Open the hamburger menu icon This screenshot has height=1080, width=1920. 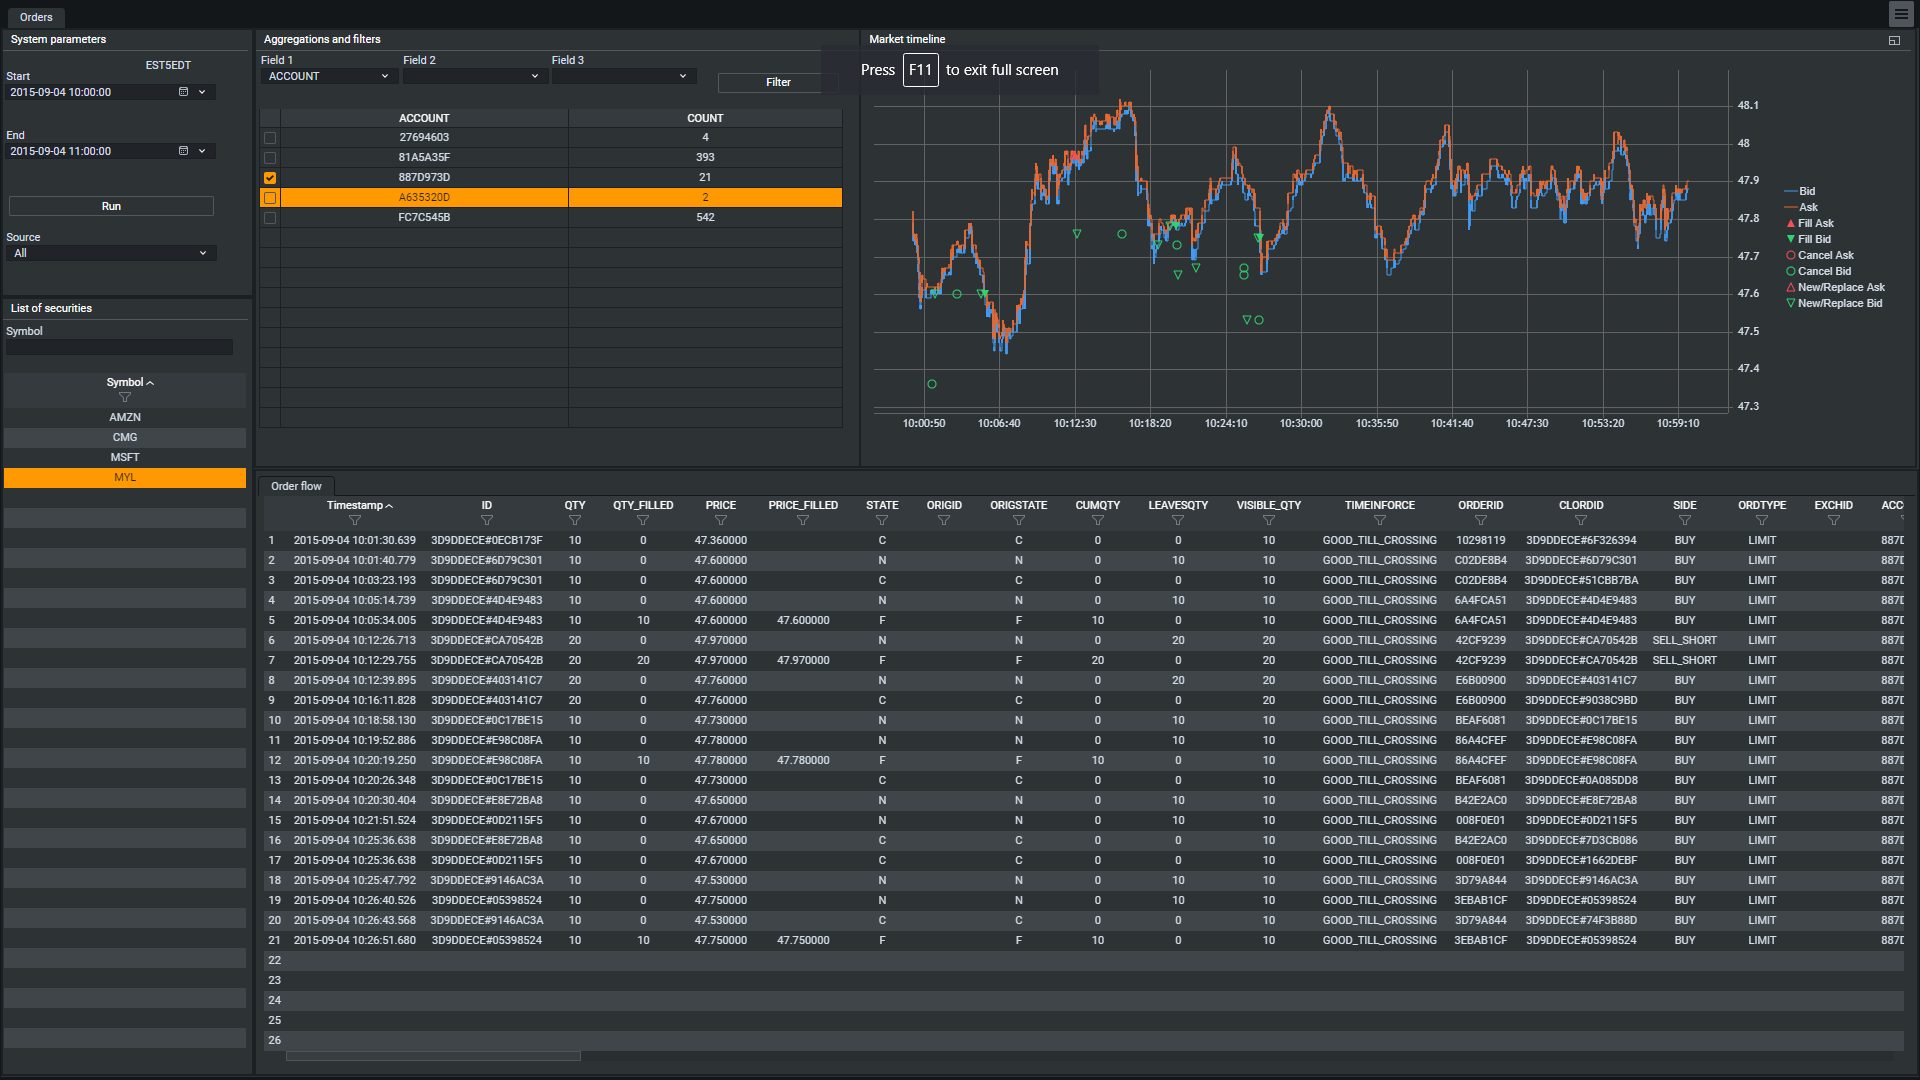coord(1901,15)
